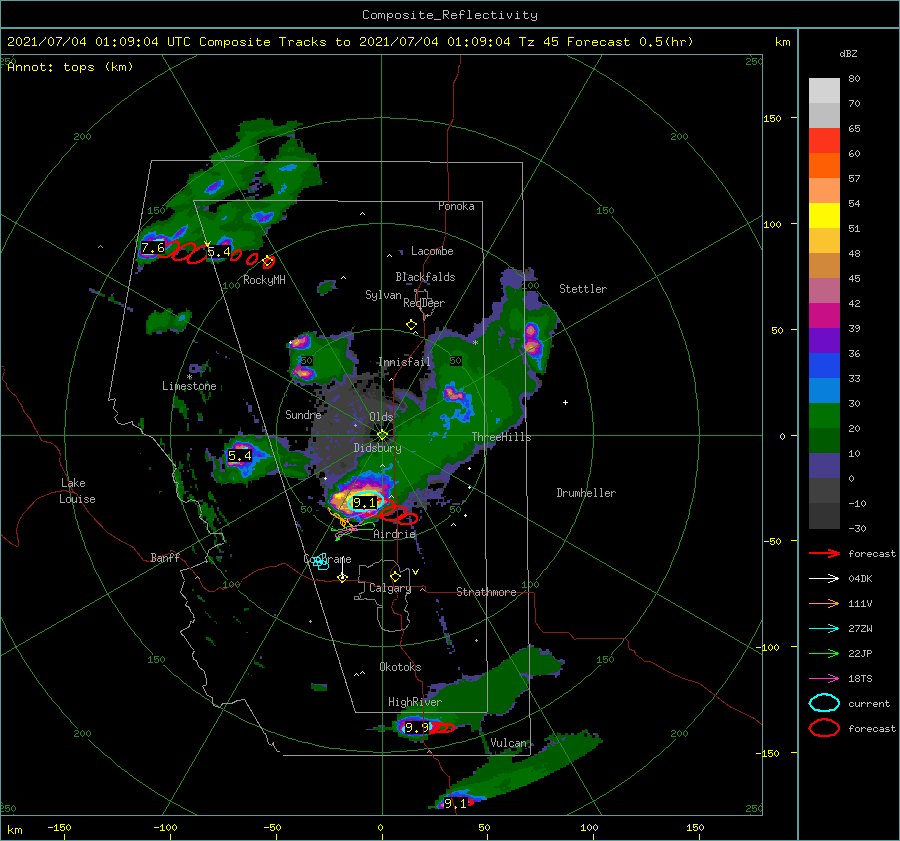The width and height of the screenshot is (900, 841).
Task: Click the cyan 27ZW arrow icon
Action: 824,629
